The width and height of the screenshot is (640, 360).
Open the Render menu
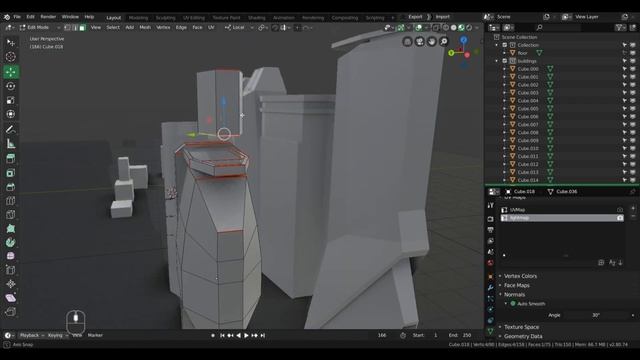click(48, 17)
